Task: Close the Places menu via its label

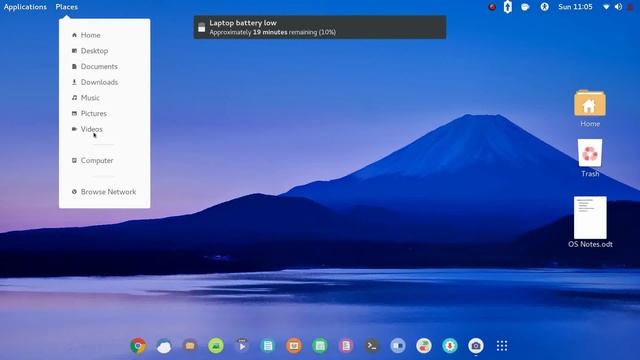Action: 67,7
